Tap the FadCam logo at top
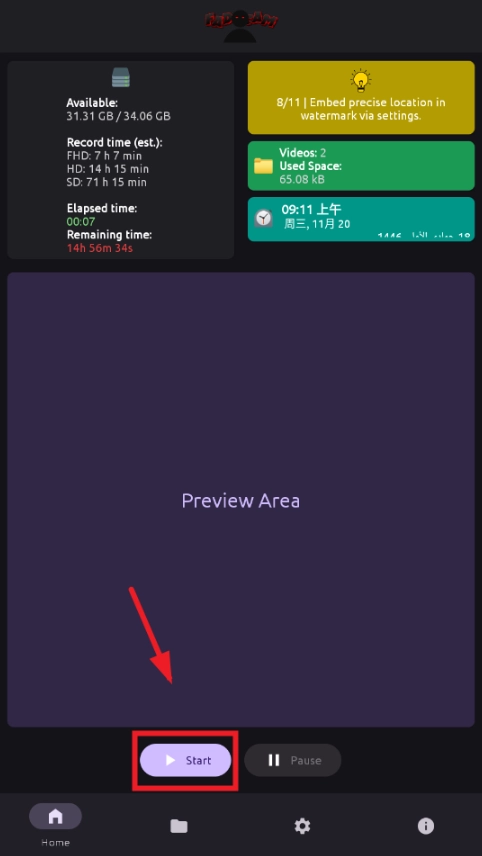Viewport: 482px width, 856px height. pyautogui.click(x=241, y=25)
